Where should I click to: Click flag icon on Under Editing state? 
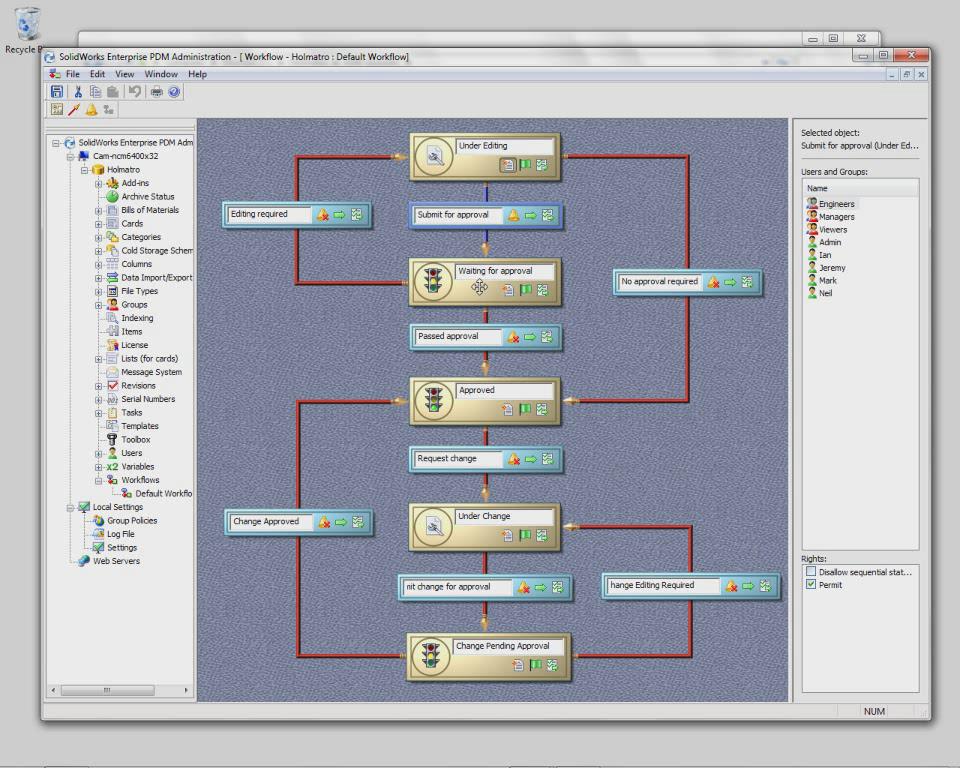pos(525,165)
